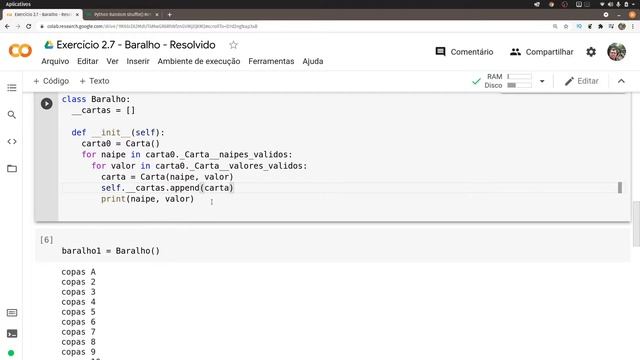Viewport: 640px width, 360px height.
Task: Click the RAM usage bar
Action: point(519,76)
